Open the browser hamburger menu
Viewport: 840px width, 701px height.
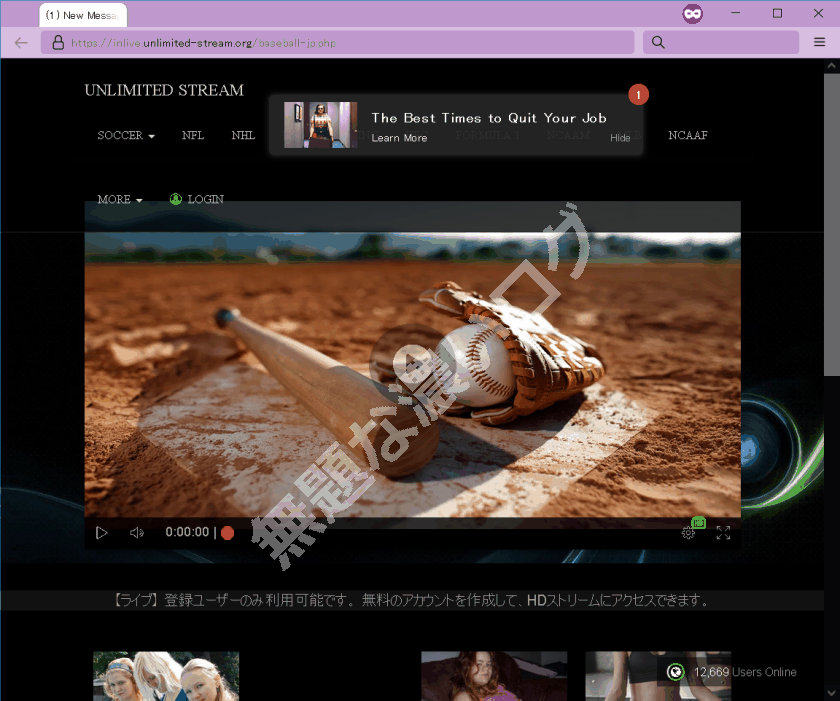[x=819, y=42]
